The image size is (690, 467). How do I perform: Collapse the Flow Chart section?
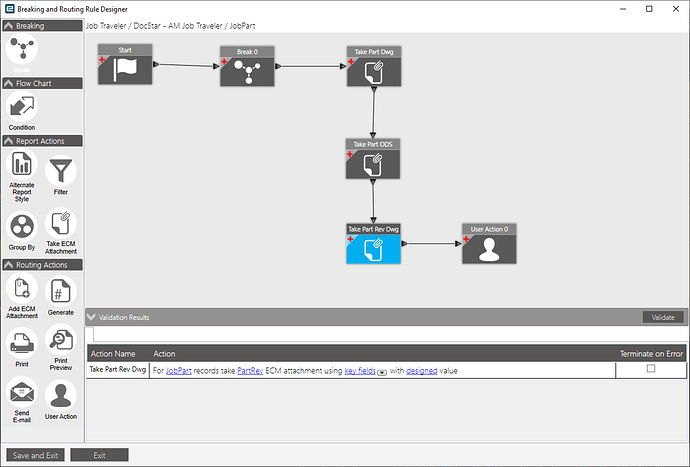tap(8, 83)
